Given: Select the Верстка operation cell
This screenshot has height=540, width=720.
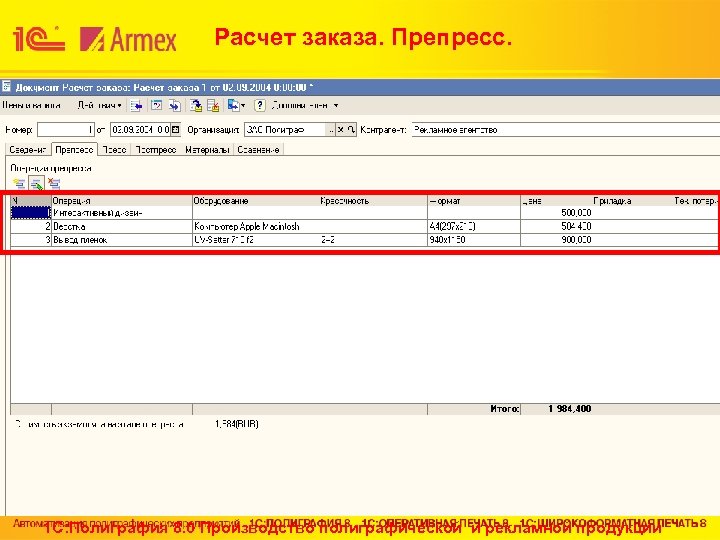Looking at the screenshot, I should 122,226.
